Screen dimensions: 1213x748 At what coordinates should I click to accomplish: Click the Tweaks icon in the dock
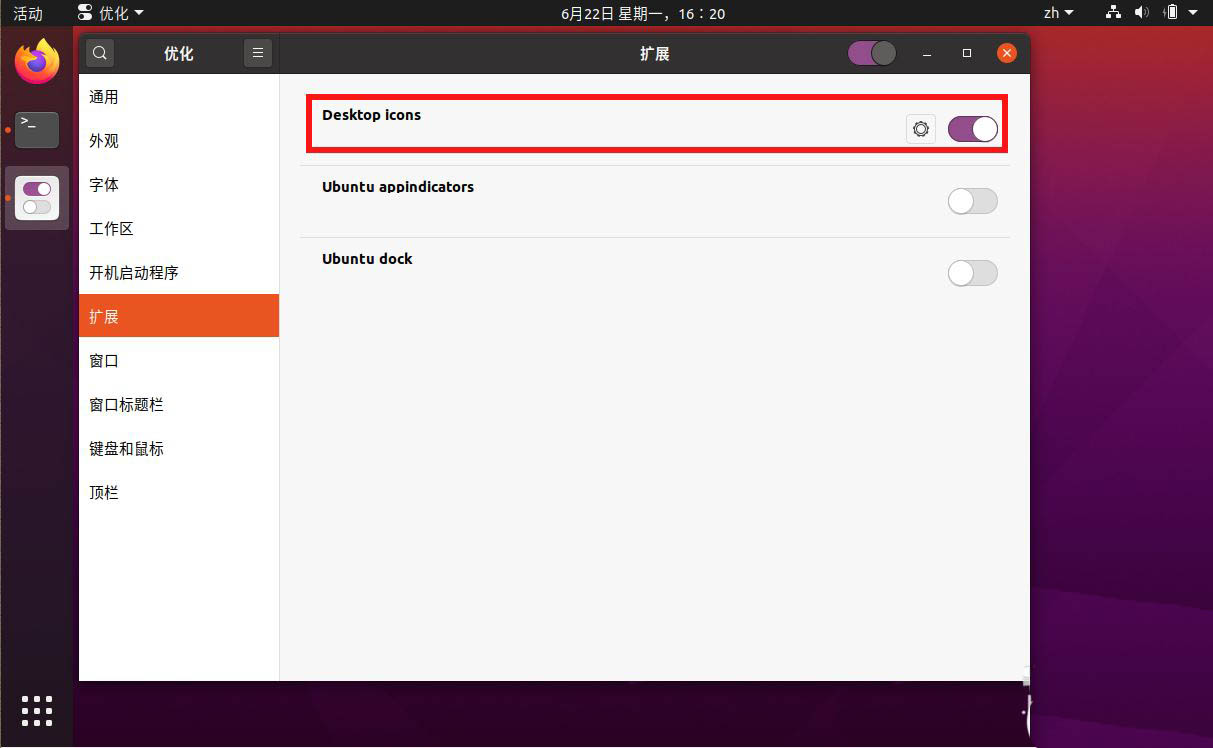click(x=37, y=198)
